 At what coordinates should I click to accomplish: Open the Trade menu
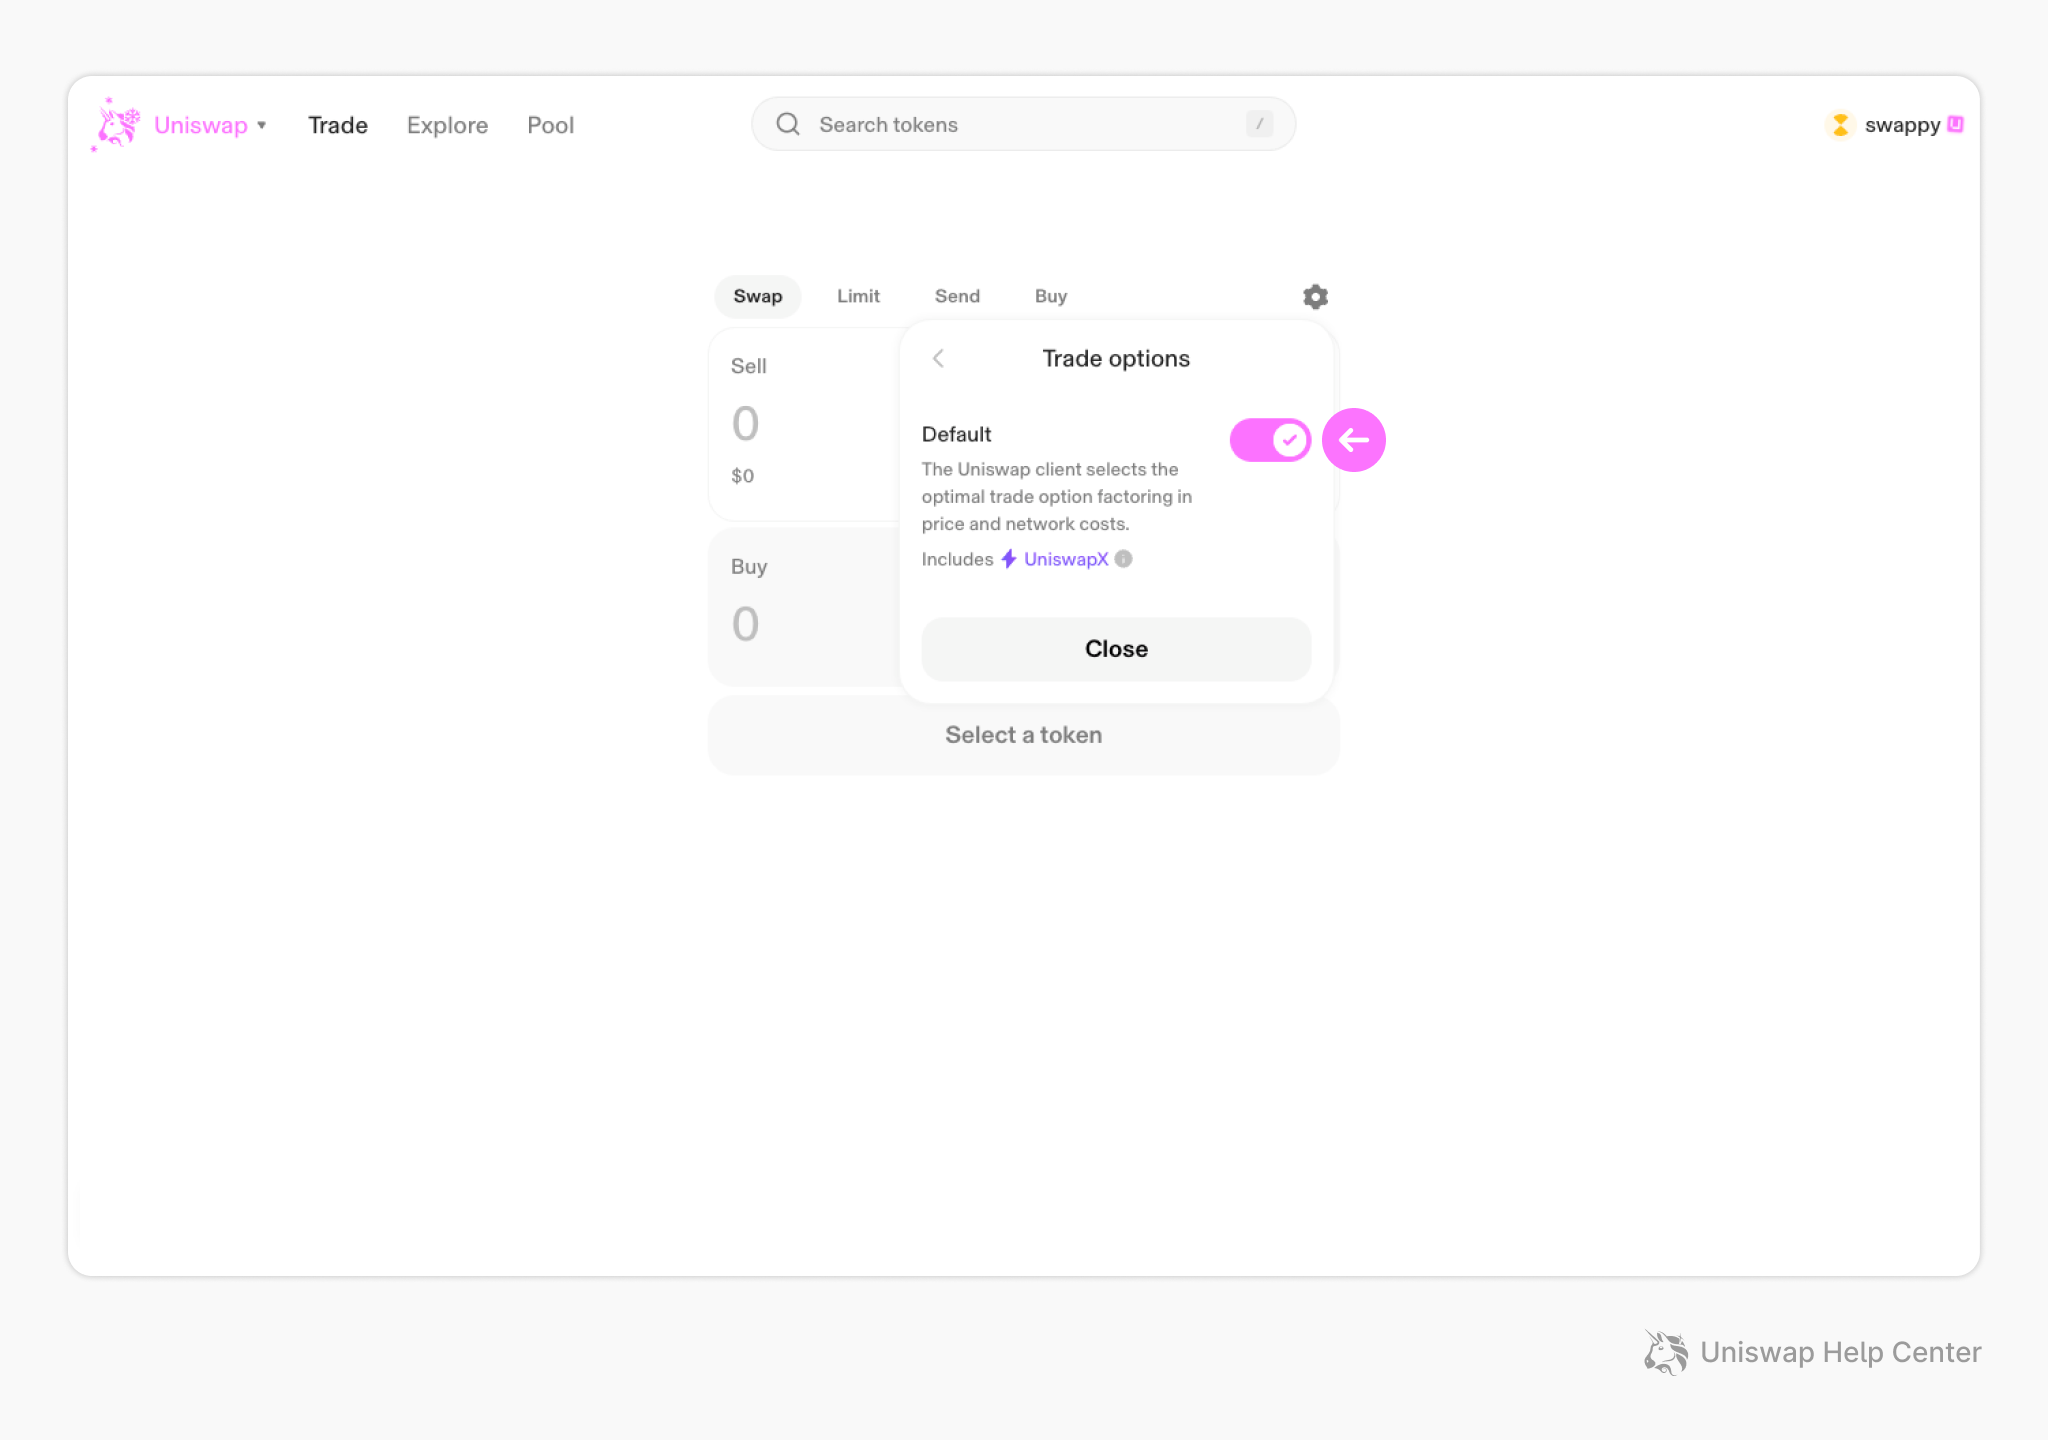pos(338,125)
